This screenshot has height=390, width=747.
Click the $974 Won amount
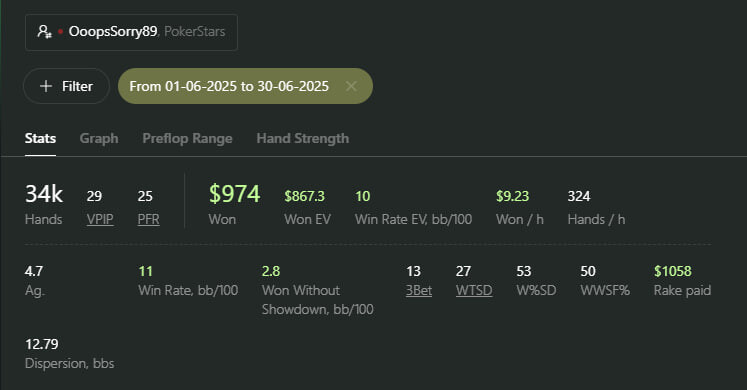pos(234,194)
